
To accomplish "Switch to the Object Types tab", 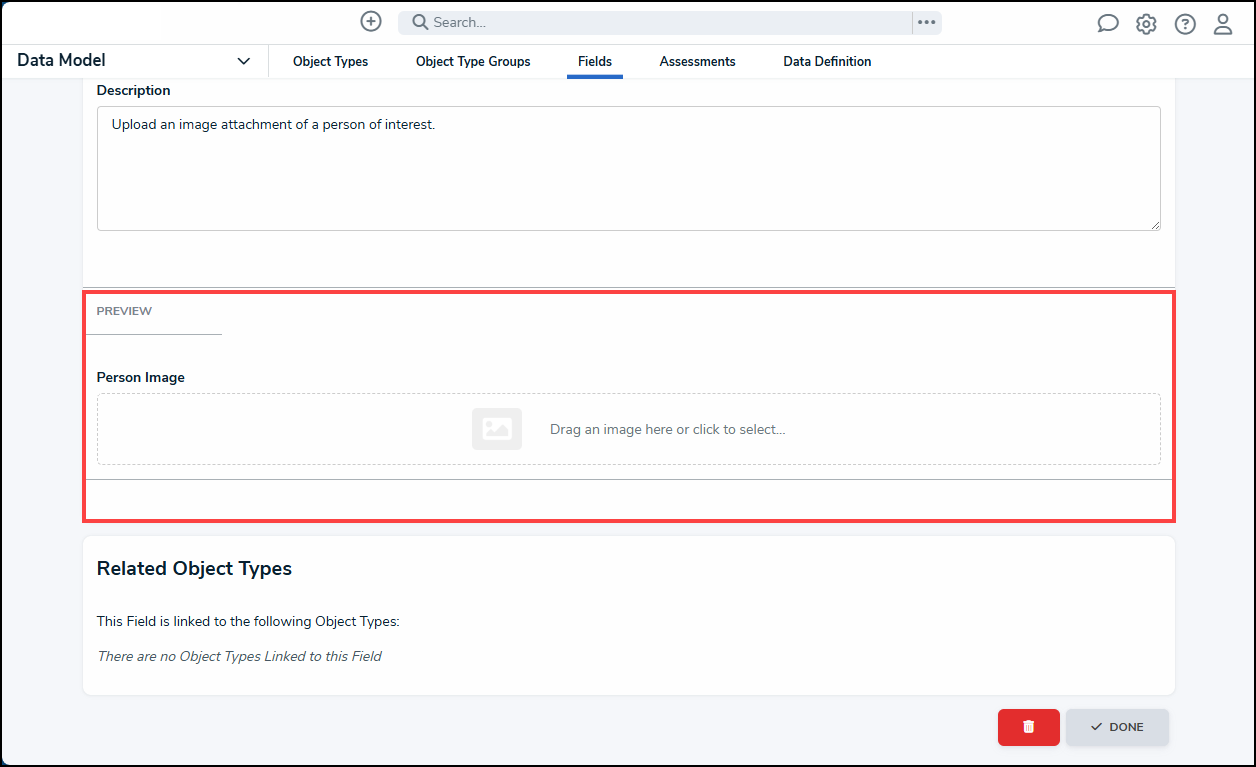I will pos(330,61).
